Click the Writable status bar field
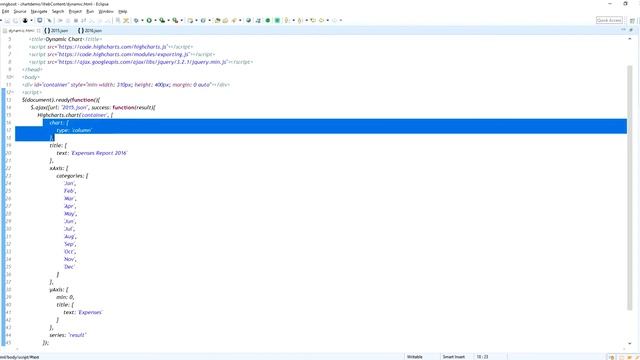 pyautogui.click(x=415, y=357)
